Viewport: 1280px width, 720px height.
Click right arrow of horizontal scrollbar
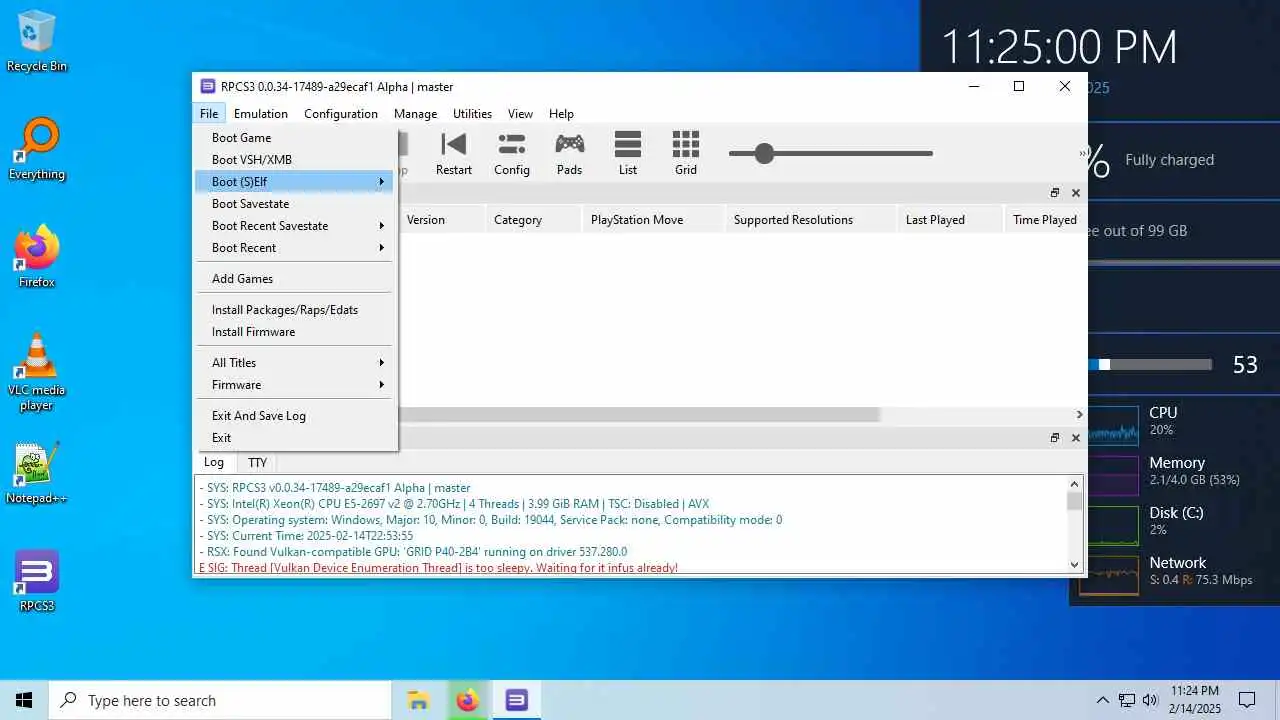1079,414
